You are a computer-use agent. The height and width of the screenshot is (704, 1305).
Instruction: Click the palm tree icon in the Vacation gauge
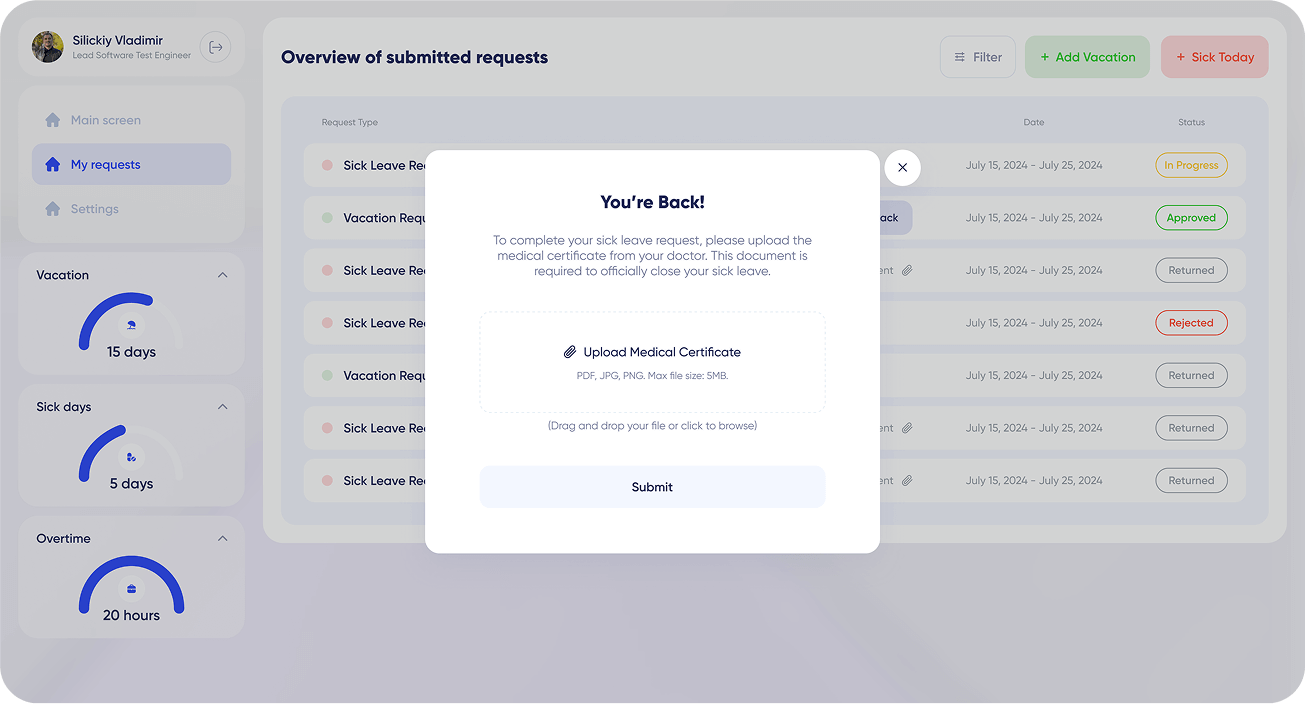[132, 325]
